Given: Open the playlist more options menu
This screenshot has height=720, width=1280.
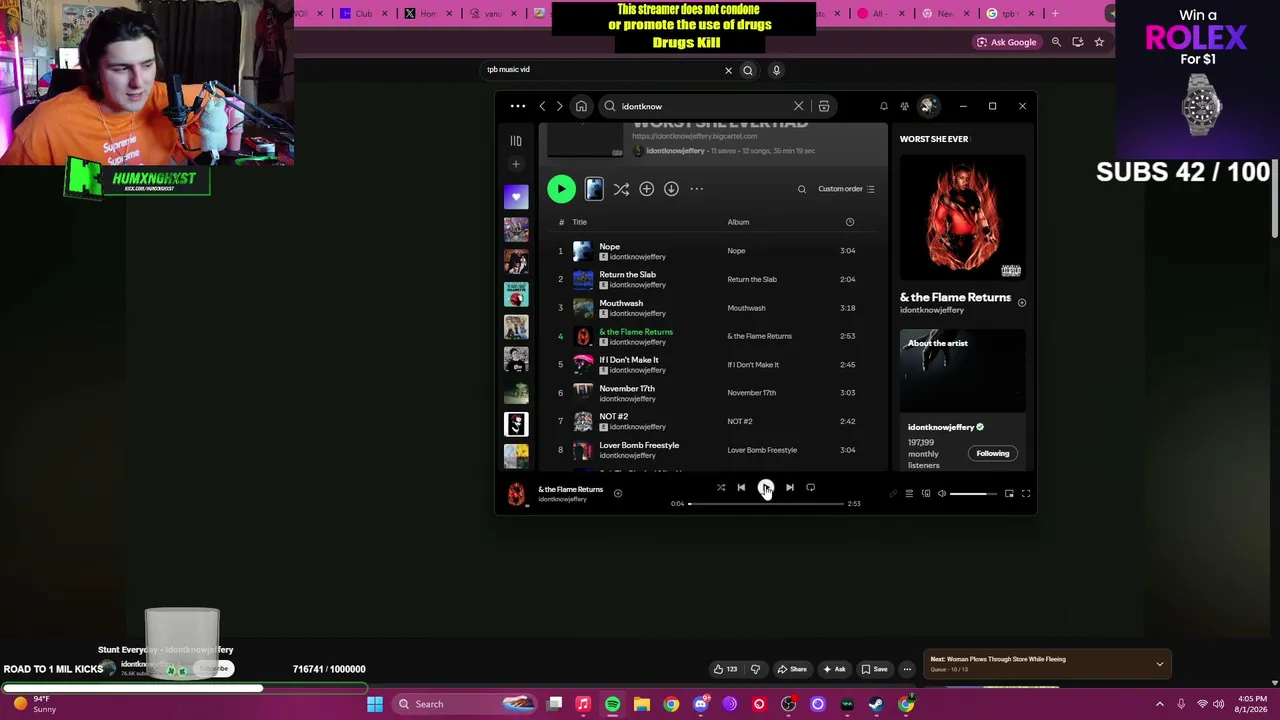Looking at the screenshot, I should pos(697,189).
